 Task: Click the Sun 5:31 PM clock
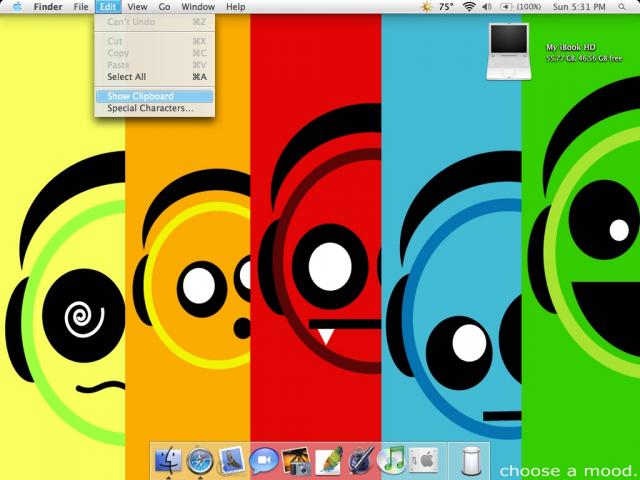point(579,7)
